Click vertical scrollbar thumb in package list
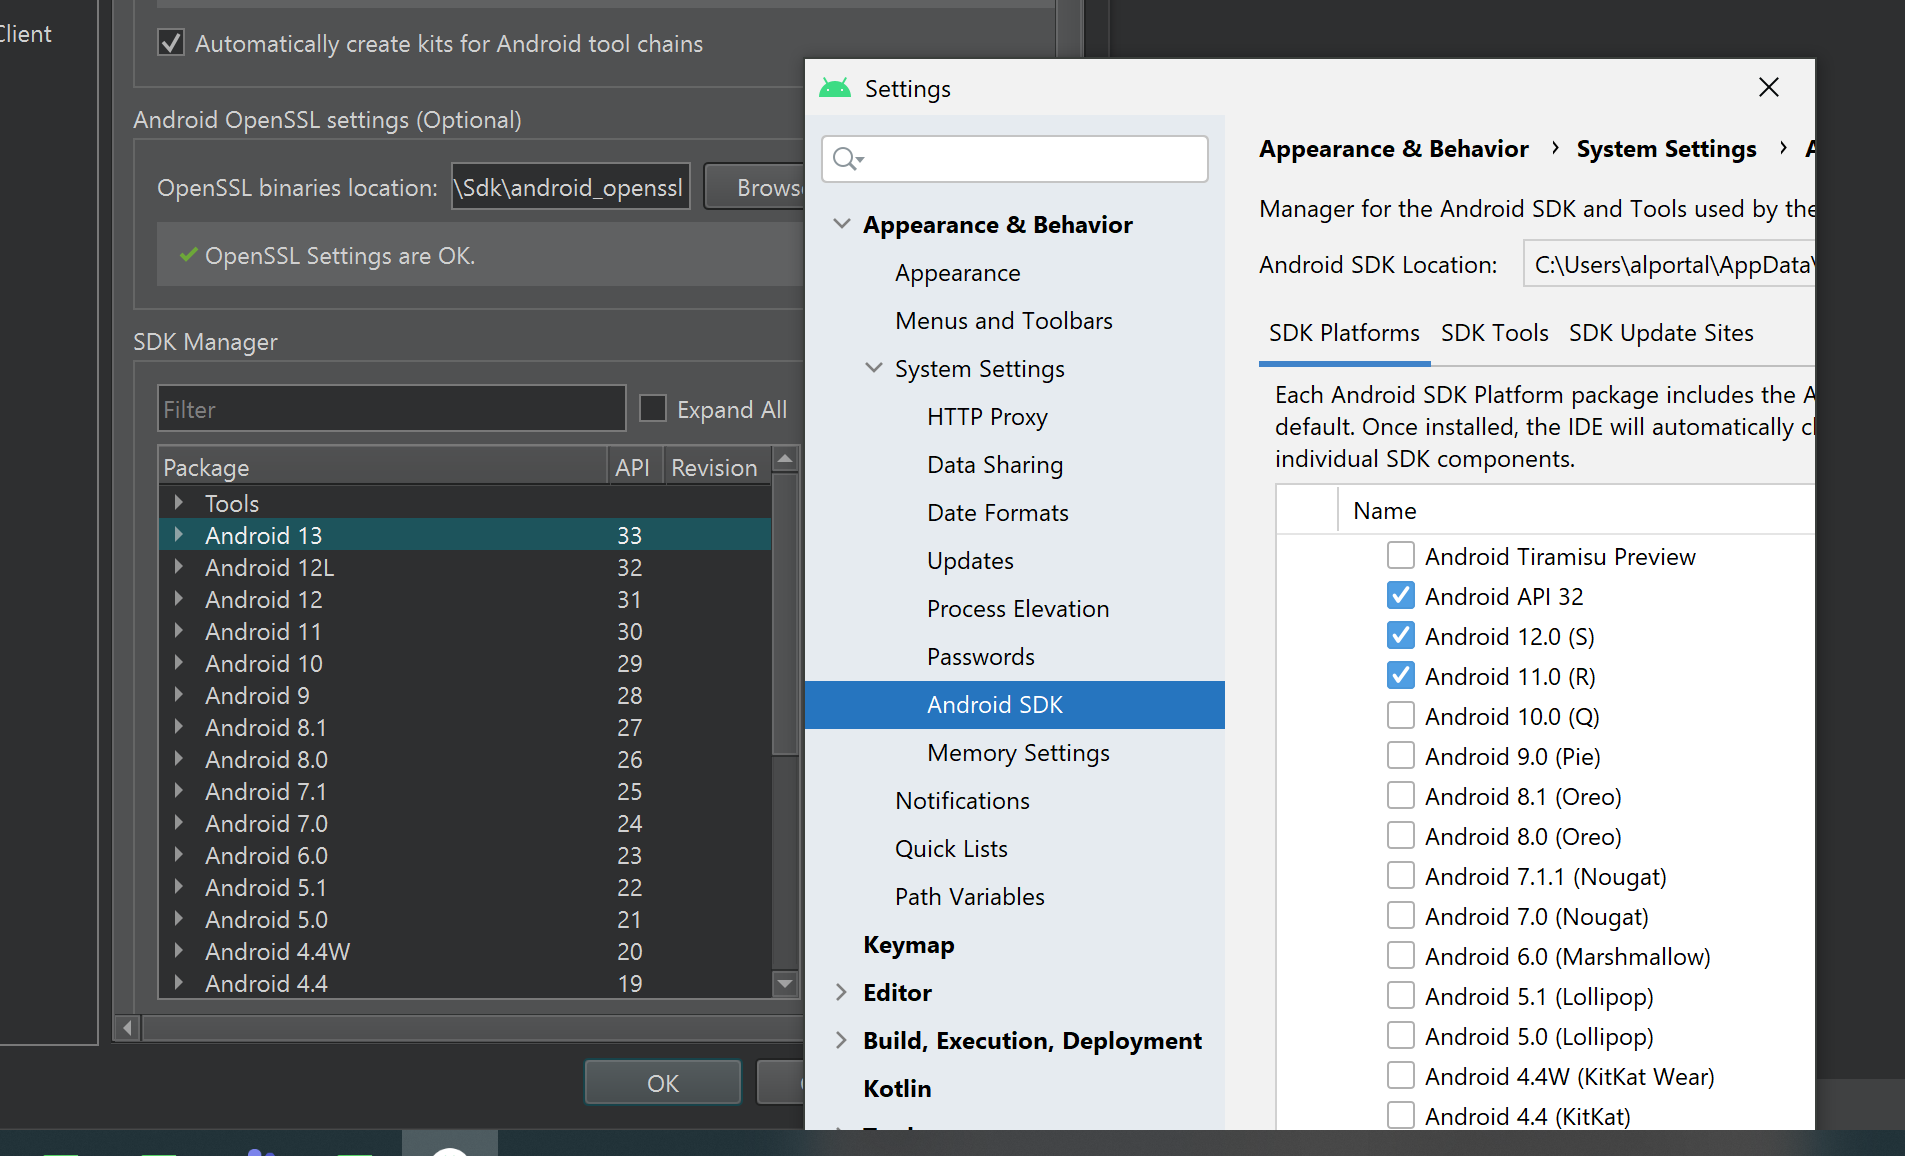The width and height of the screenshot is (1905, 1156). tap(786, 612)
